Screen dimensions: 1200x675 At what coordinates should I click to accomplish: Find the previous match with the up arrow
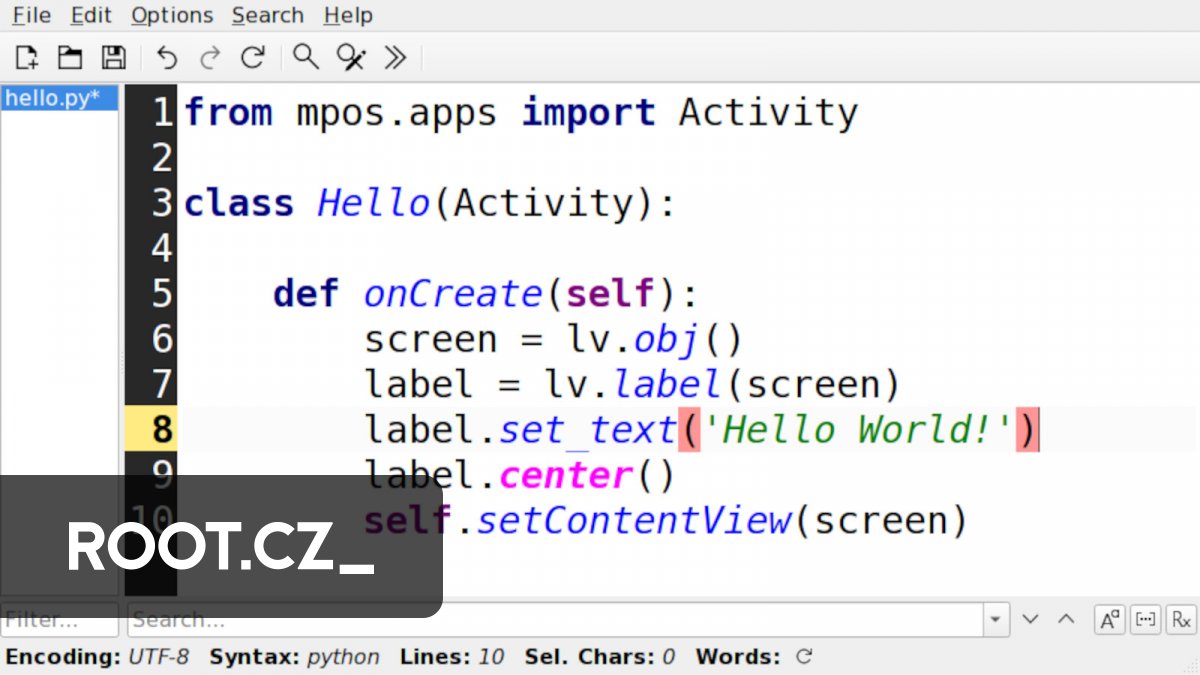point(1066,619)
